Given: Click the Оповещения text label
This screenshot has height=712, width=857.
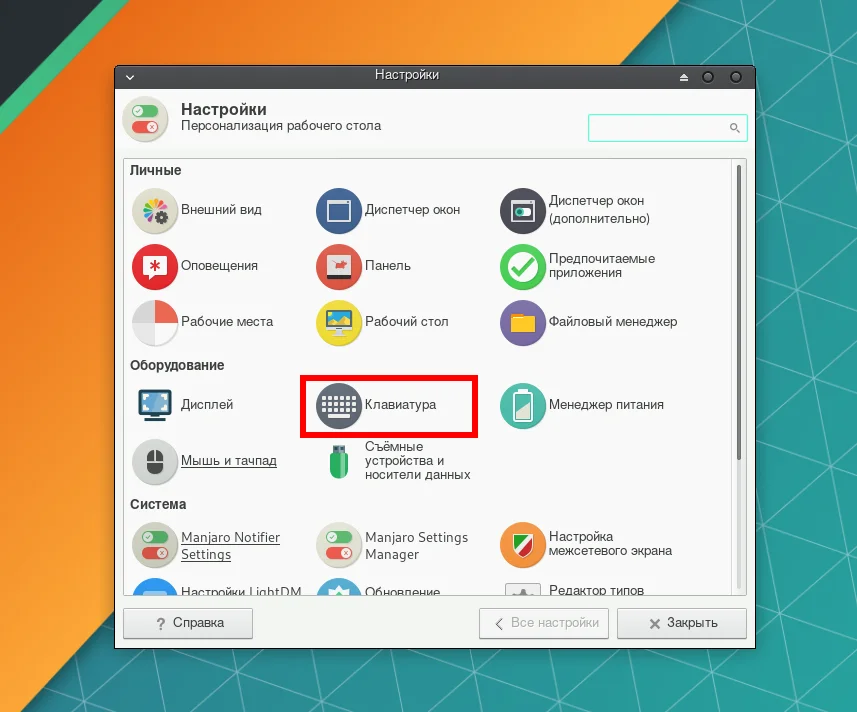Looking at the screenshot, I should point(219,266).
